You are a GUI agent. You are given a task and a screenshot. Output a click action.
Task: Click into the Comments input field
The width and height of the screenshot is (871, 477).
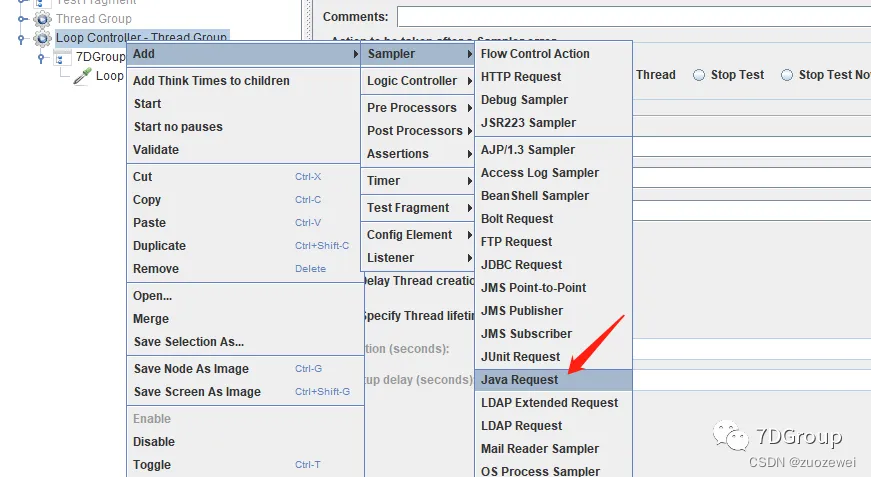click(634, 17)
